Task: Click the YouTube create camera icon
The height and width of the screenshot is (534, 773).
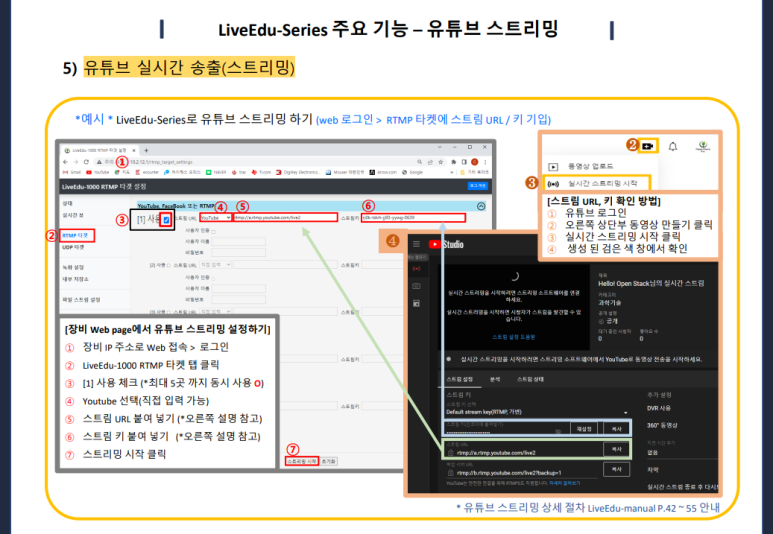Action: click(x=647, y=146)
